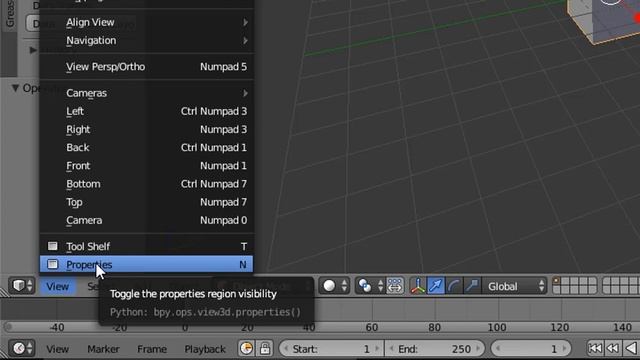Open the Global orientation dropdown
Screen dimensions: 640x360
(515, 286)
